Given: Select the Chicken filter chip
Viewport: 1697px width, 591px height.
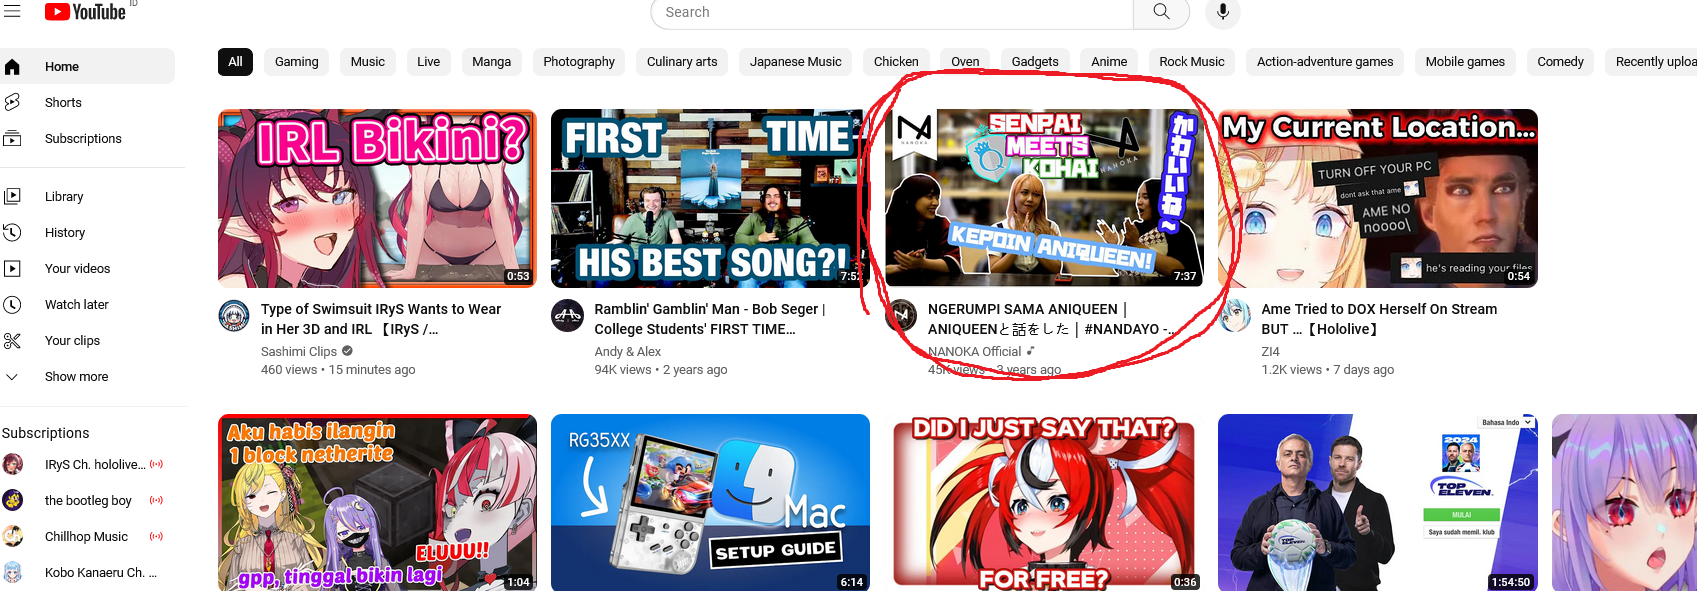Looking at the screenshot, I should coord(896,62).
